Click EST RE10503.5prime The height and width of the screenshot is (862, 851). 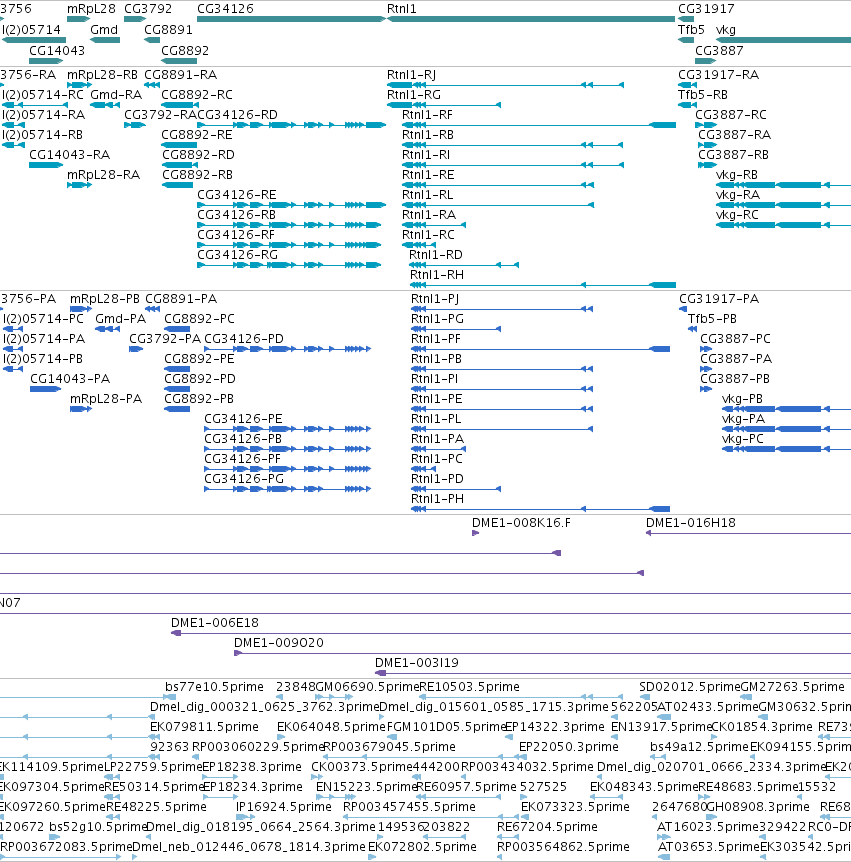coord(469,687)
